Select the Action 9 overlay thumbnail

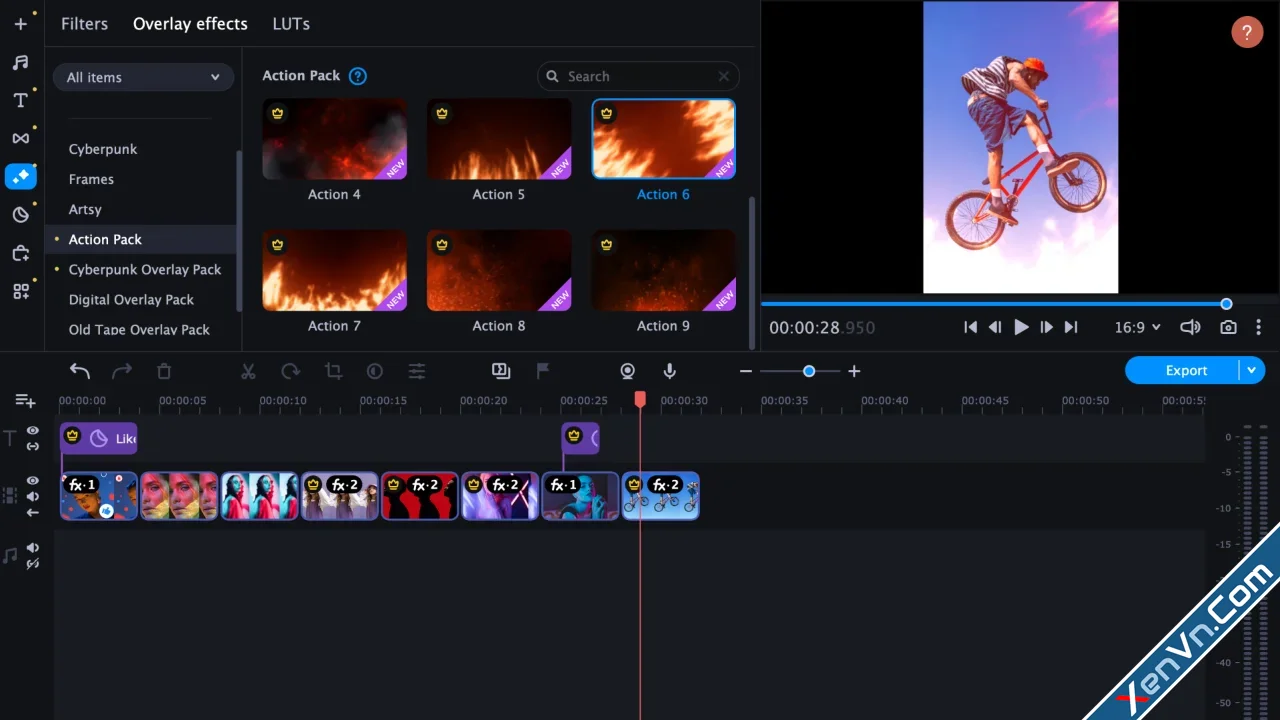(x=663, y=270)
